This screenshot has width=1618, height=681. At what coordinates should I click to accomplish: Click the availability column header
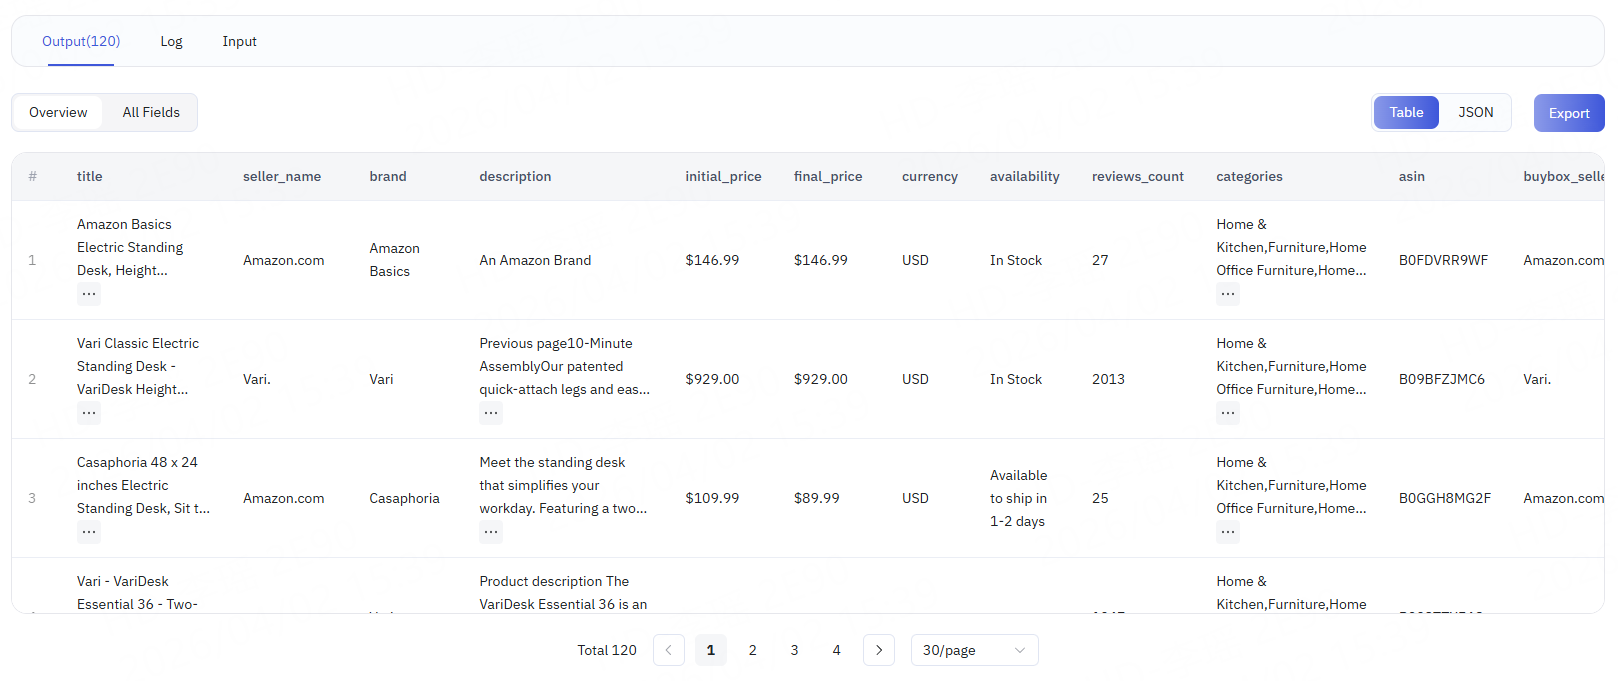1025,176
